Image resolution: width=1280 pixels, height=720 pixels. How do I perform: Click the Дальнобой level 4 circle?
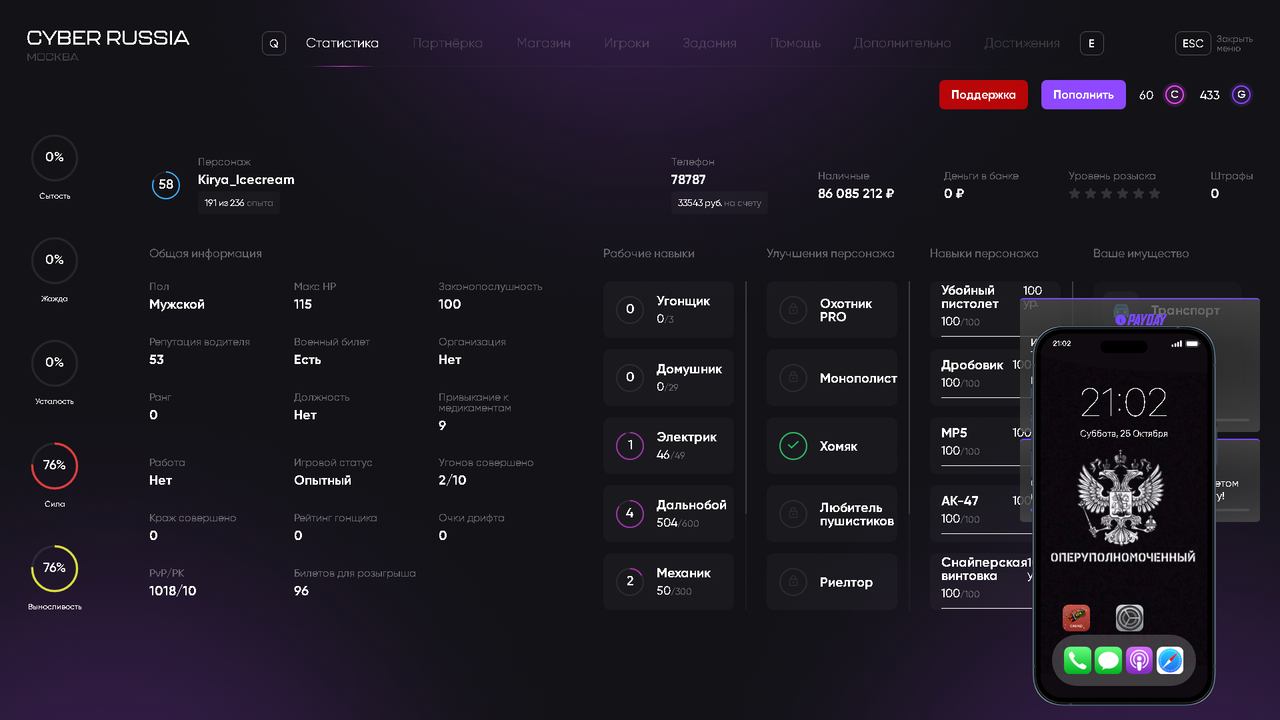[x=630, y=514]
